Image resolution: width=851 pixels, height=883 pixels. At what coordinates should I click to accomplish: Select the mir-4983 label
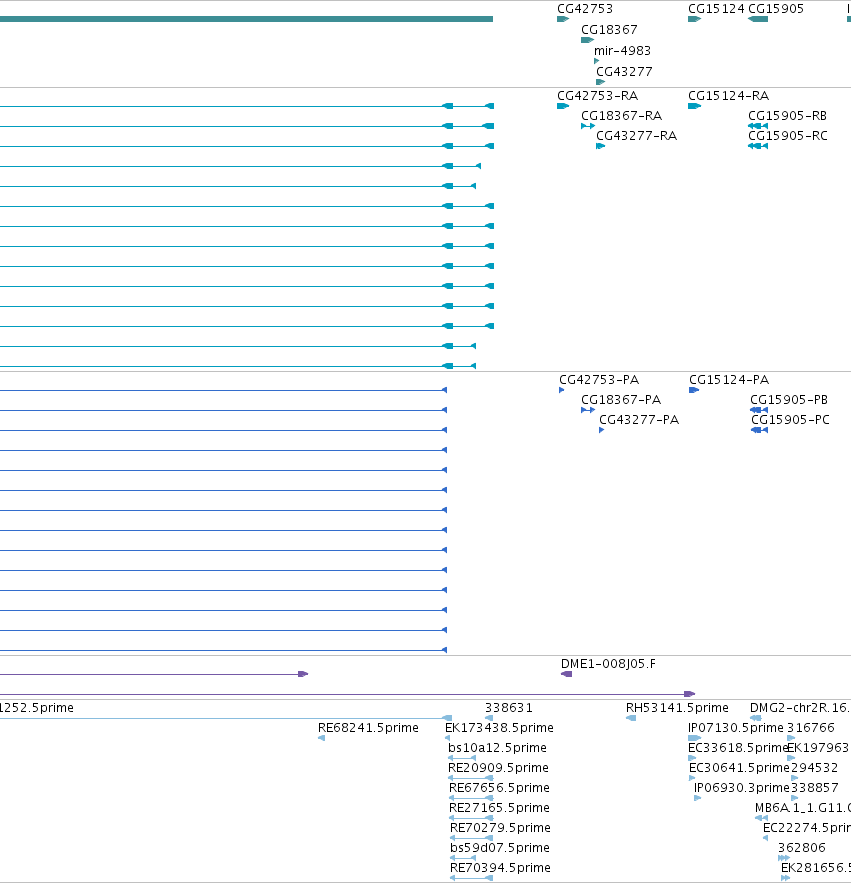622,51
